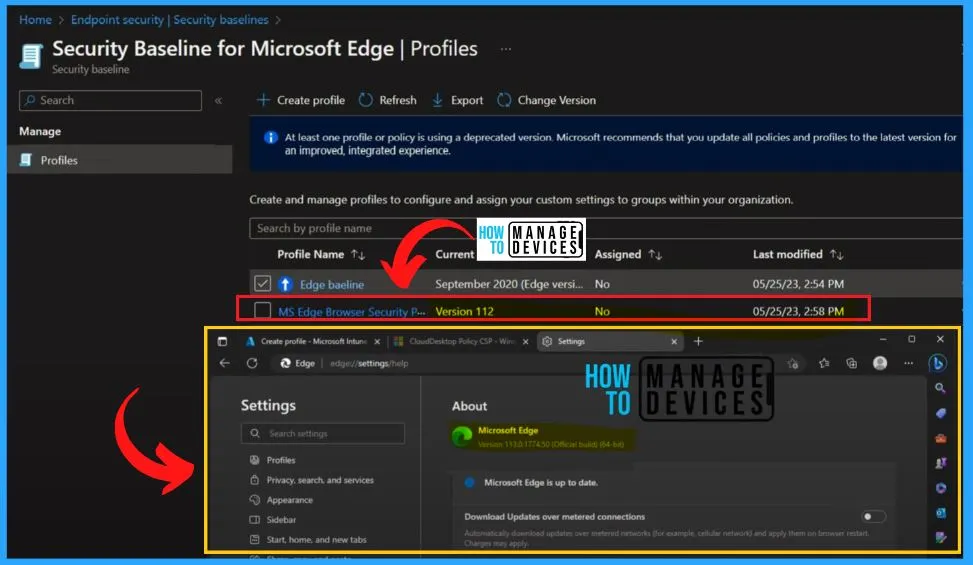
Task: Open the Edge sidebar Tools briefcase icon
Action: tap(941, 438)
